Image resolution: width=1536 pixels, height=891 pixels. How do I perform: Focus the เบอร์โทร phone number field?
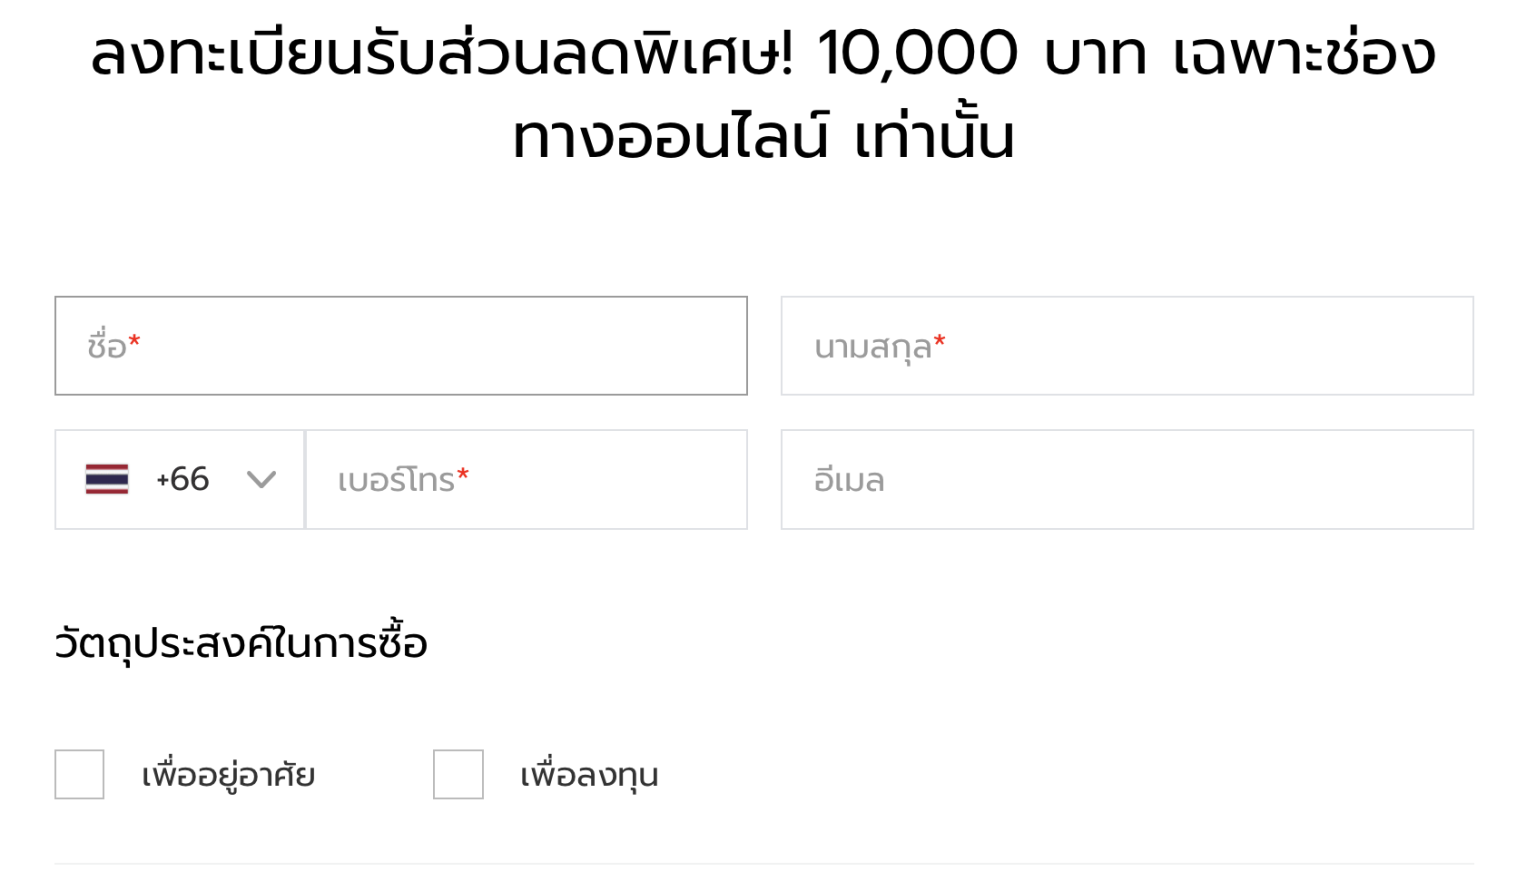[526, 480]
